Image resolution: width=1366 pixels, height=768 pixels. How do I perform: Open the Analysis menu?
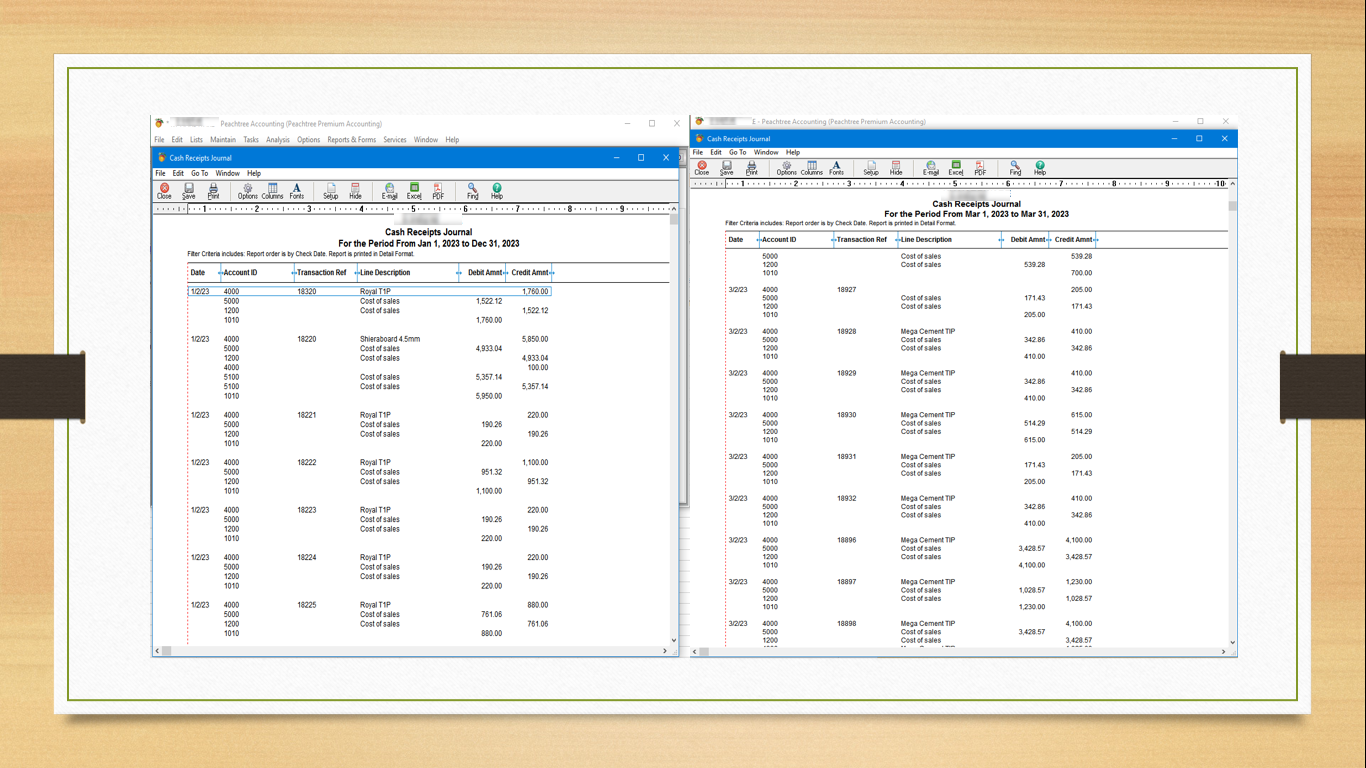coord(278,140)
